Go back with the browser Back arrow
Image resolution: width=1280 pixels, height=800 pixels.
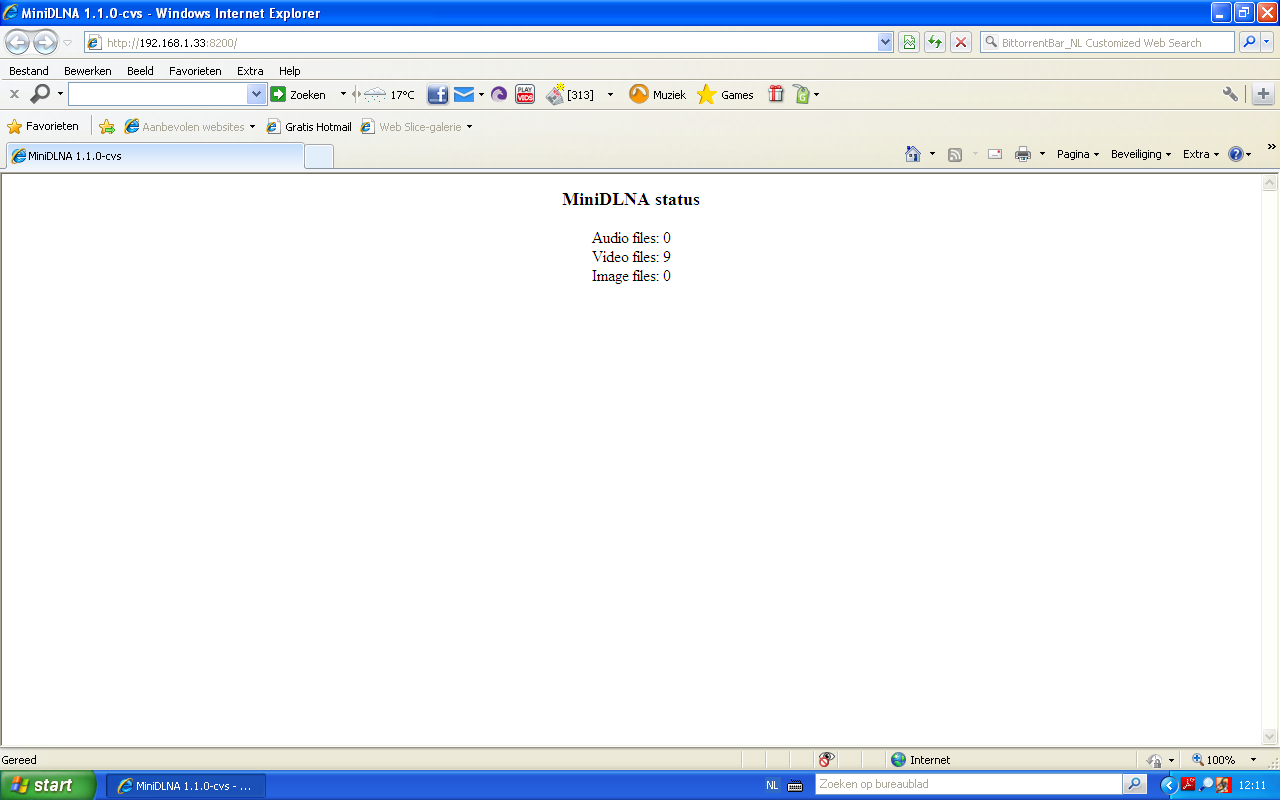pos(17,42)
